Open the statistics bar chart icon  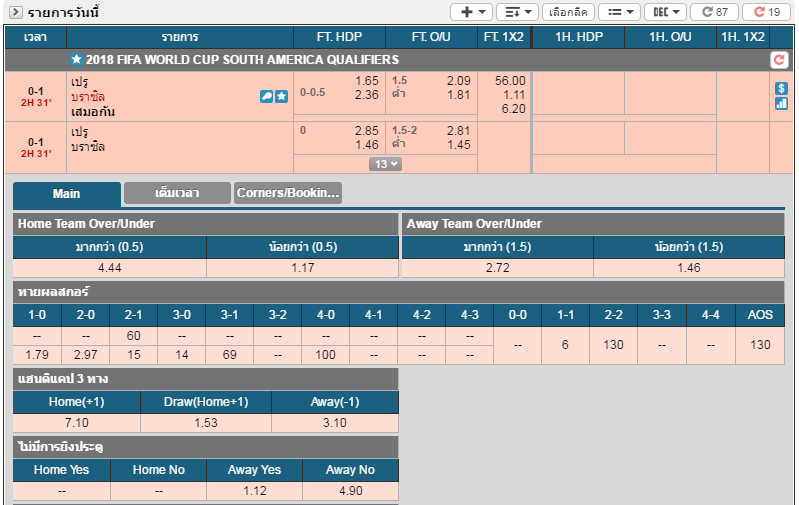(781, 103)
